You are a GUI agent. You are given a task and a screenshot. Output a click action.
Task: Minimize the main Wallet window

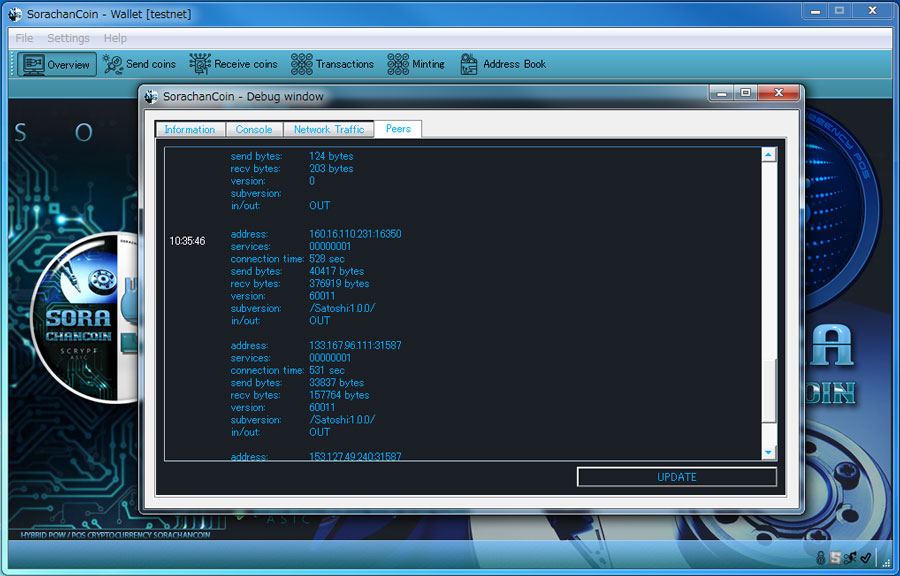click(x=816, y=11)
